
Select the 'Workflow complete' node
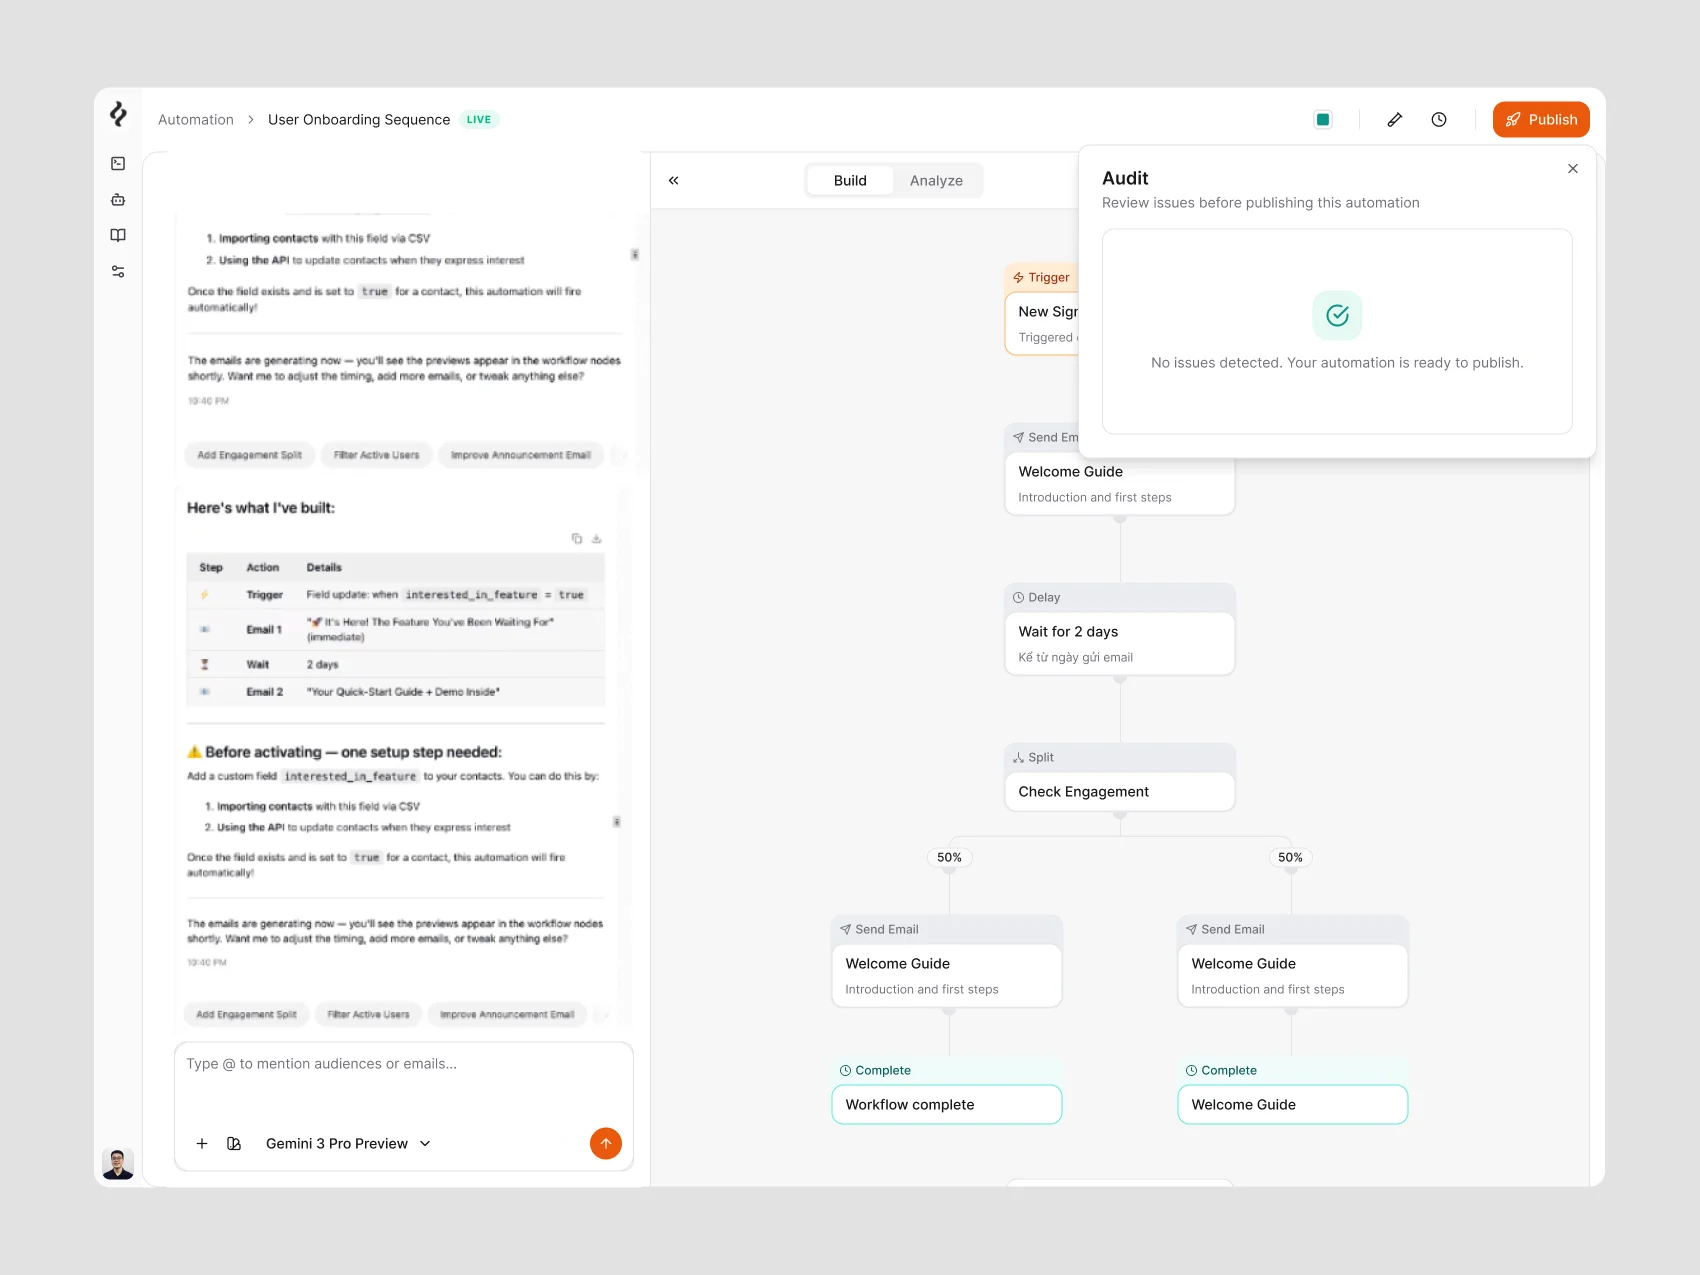click(947, 1090)
